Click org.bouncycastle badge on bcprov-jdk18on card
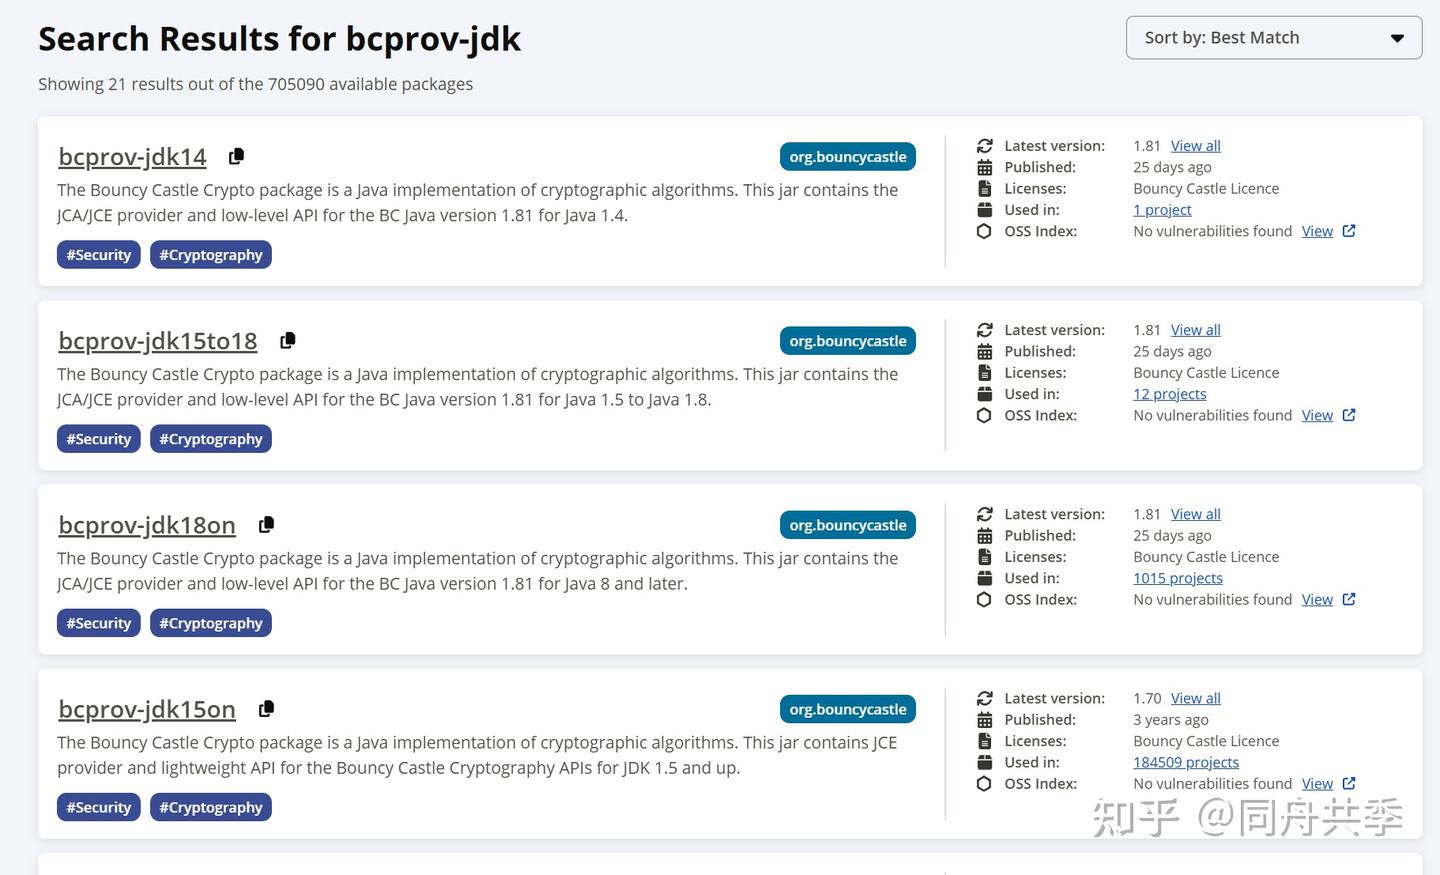Screen dimensions: 1440x875 [x=847, y=525]
